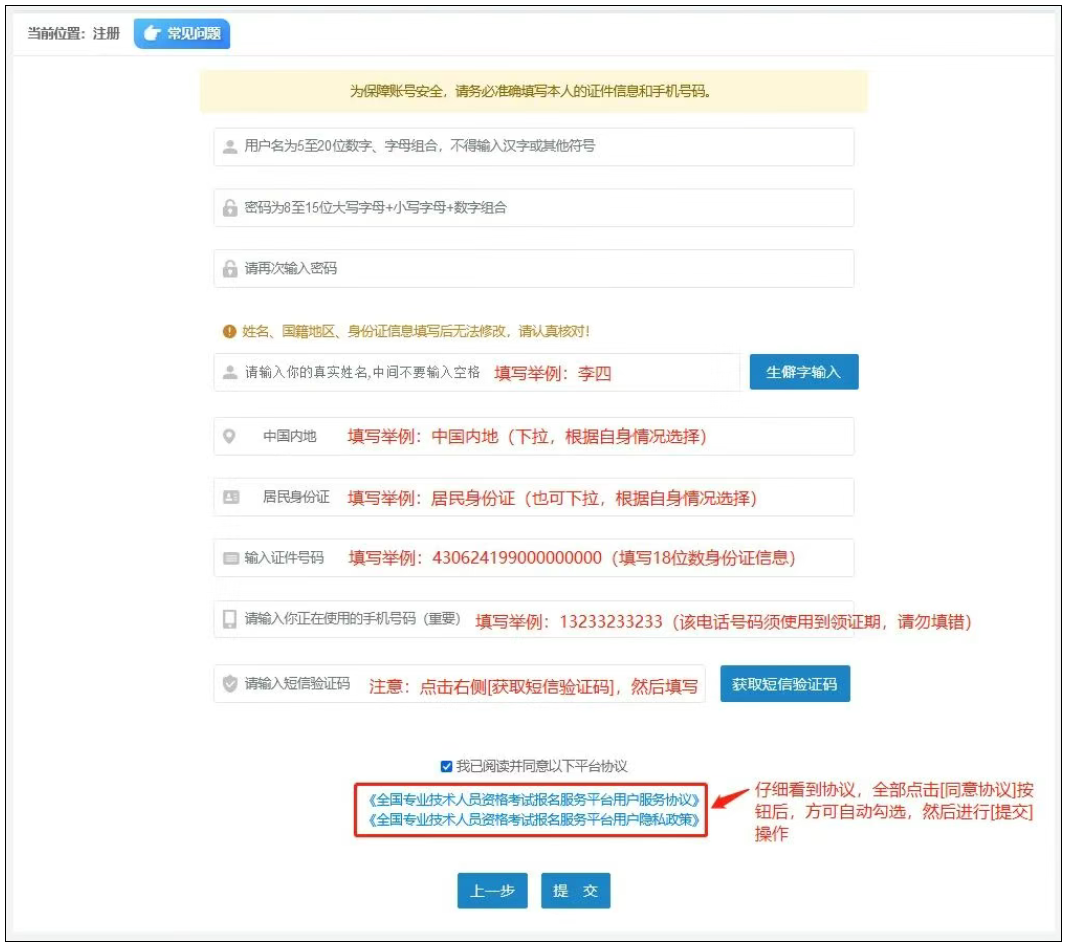The width and height of the screenshot is (1068, 952).
Task: Click the user icon in username field
Action: click(x=230, y=146)
